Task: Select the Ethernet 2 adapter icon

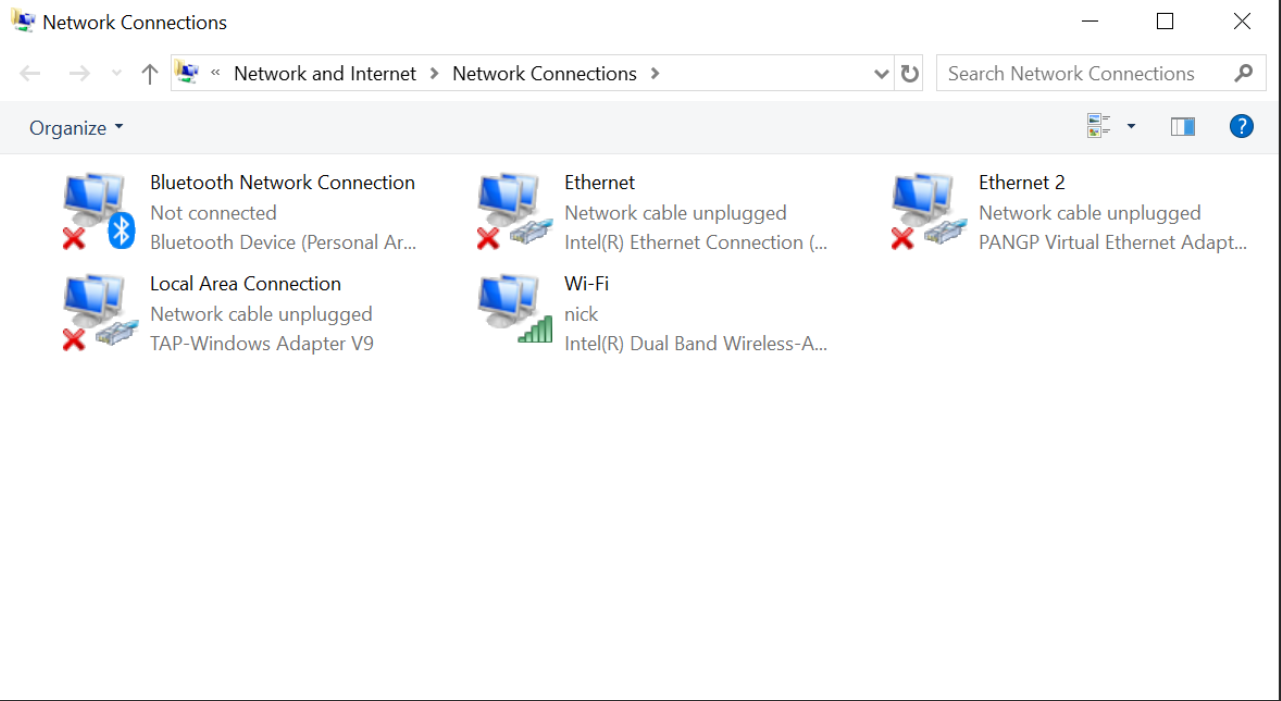Action: click(927, 212)
